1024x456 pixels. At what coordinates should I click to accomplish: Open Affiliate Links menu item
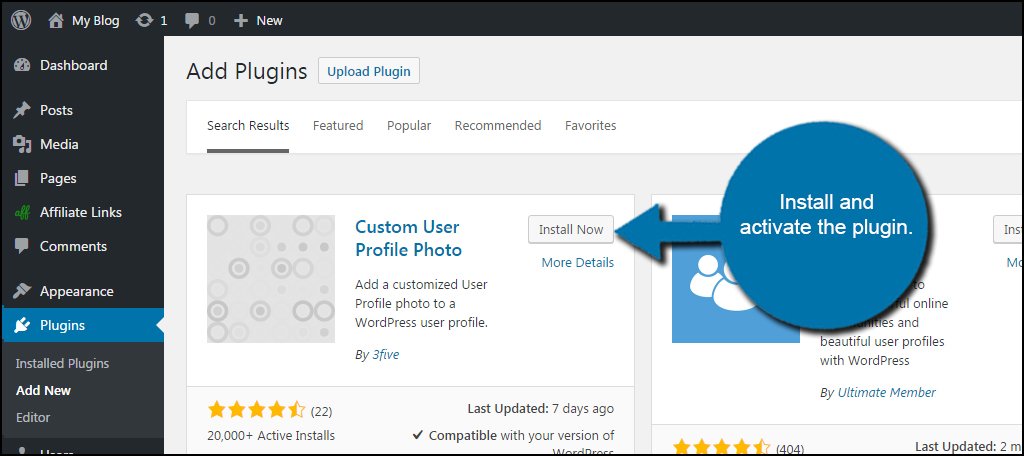[x=82, y=212]
